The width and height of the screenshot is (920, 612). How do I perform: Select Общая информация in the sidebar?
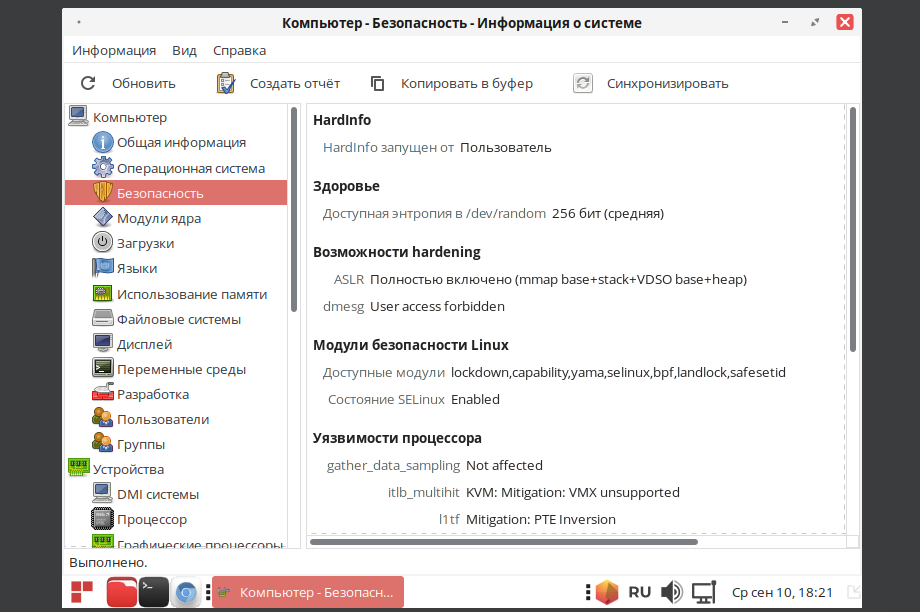click(180, 143)
